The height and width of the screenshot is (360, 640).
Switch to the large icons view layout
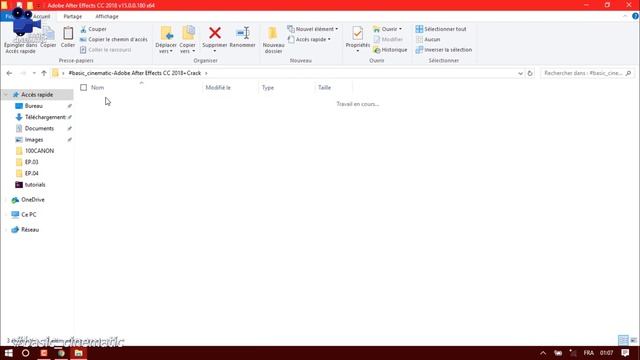click(x=633, y=340)
